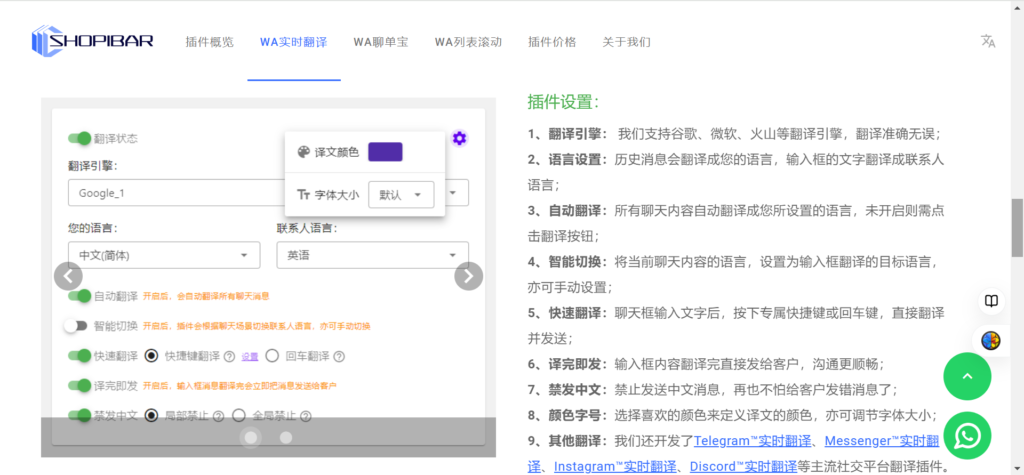Expand the 字体大小 默认 dropdown

[401, 195]
